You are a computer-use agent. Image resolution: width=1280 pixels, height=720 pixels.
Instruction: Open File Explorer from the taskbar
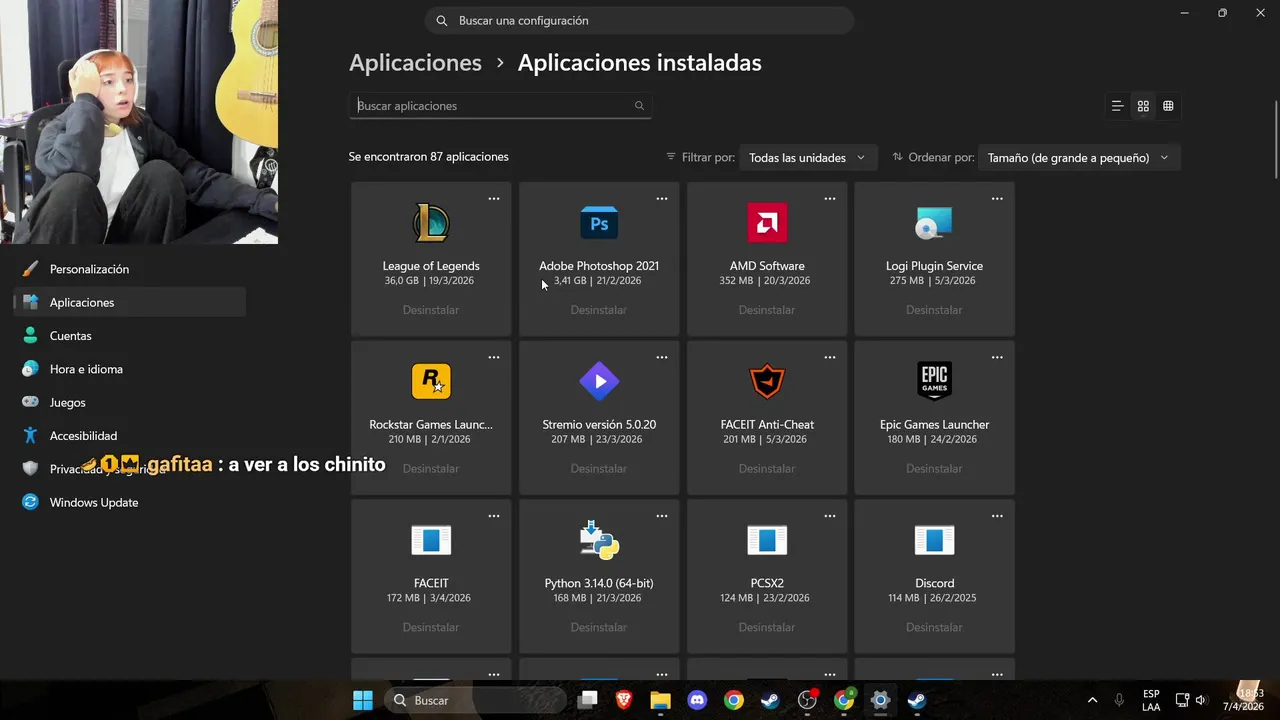pyautogui.click(x=660, y=700)
